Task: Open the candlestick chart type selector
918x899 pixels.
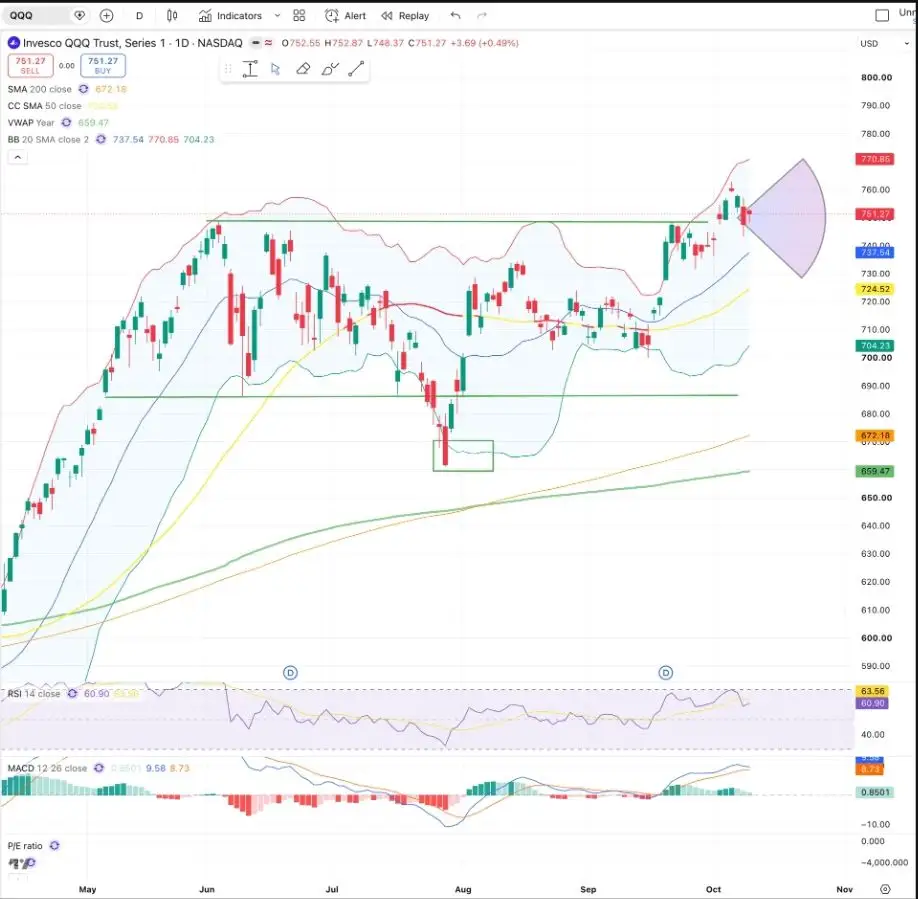Action: click(x=172, y=16)
